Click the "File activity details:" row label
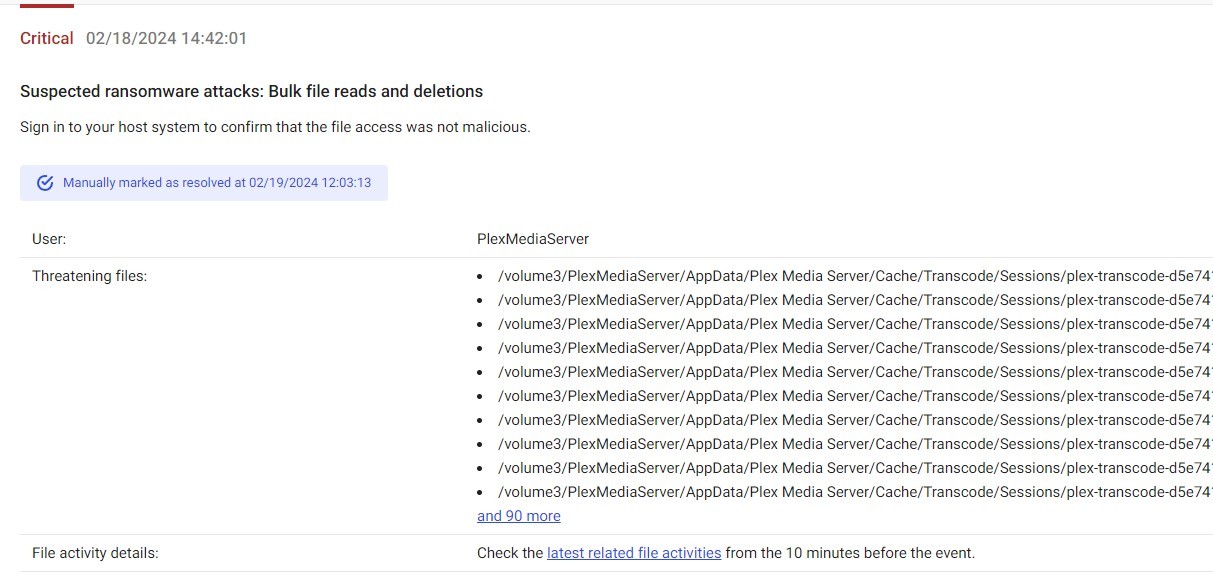Screen dimensions: 1213x579 tap(95, 552)
